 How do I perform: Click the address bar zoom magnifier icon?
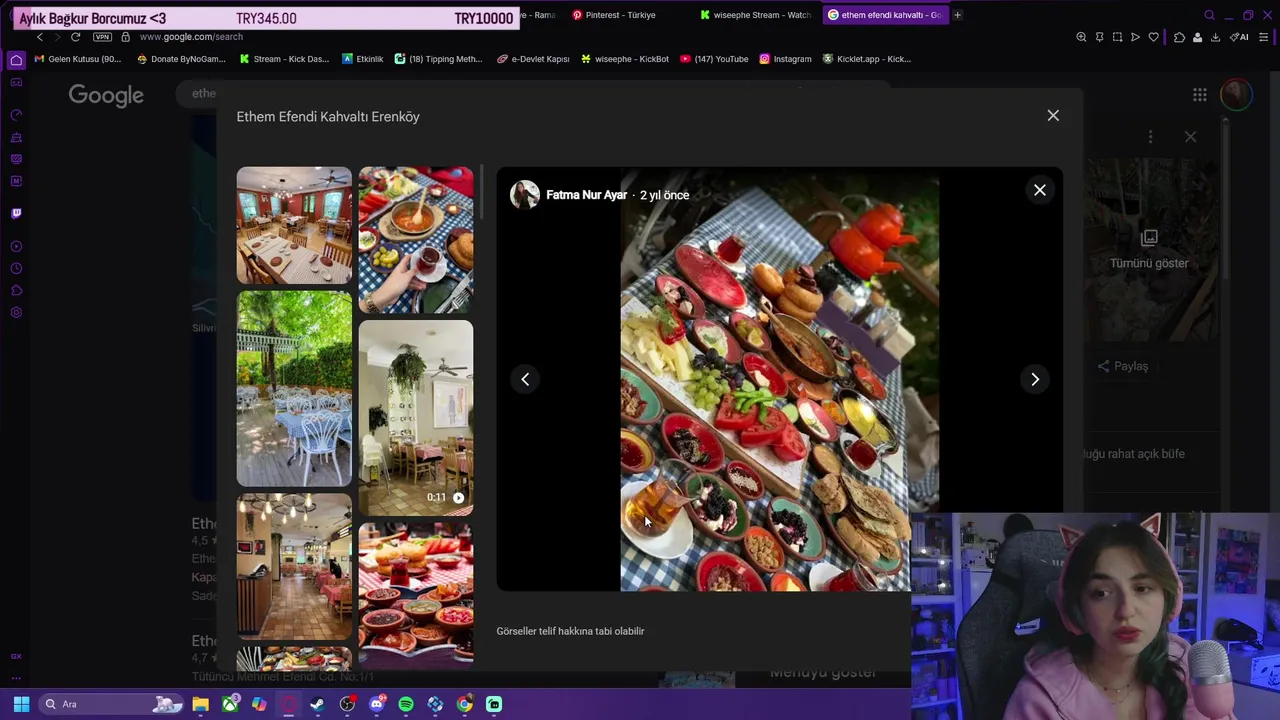(x=1081, y=37)
